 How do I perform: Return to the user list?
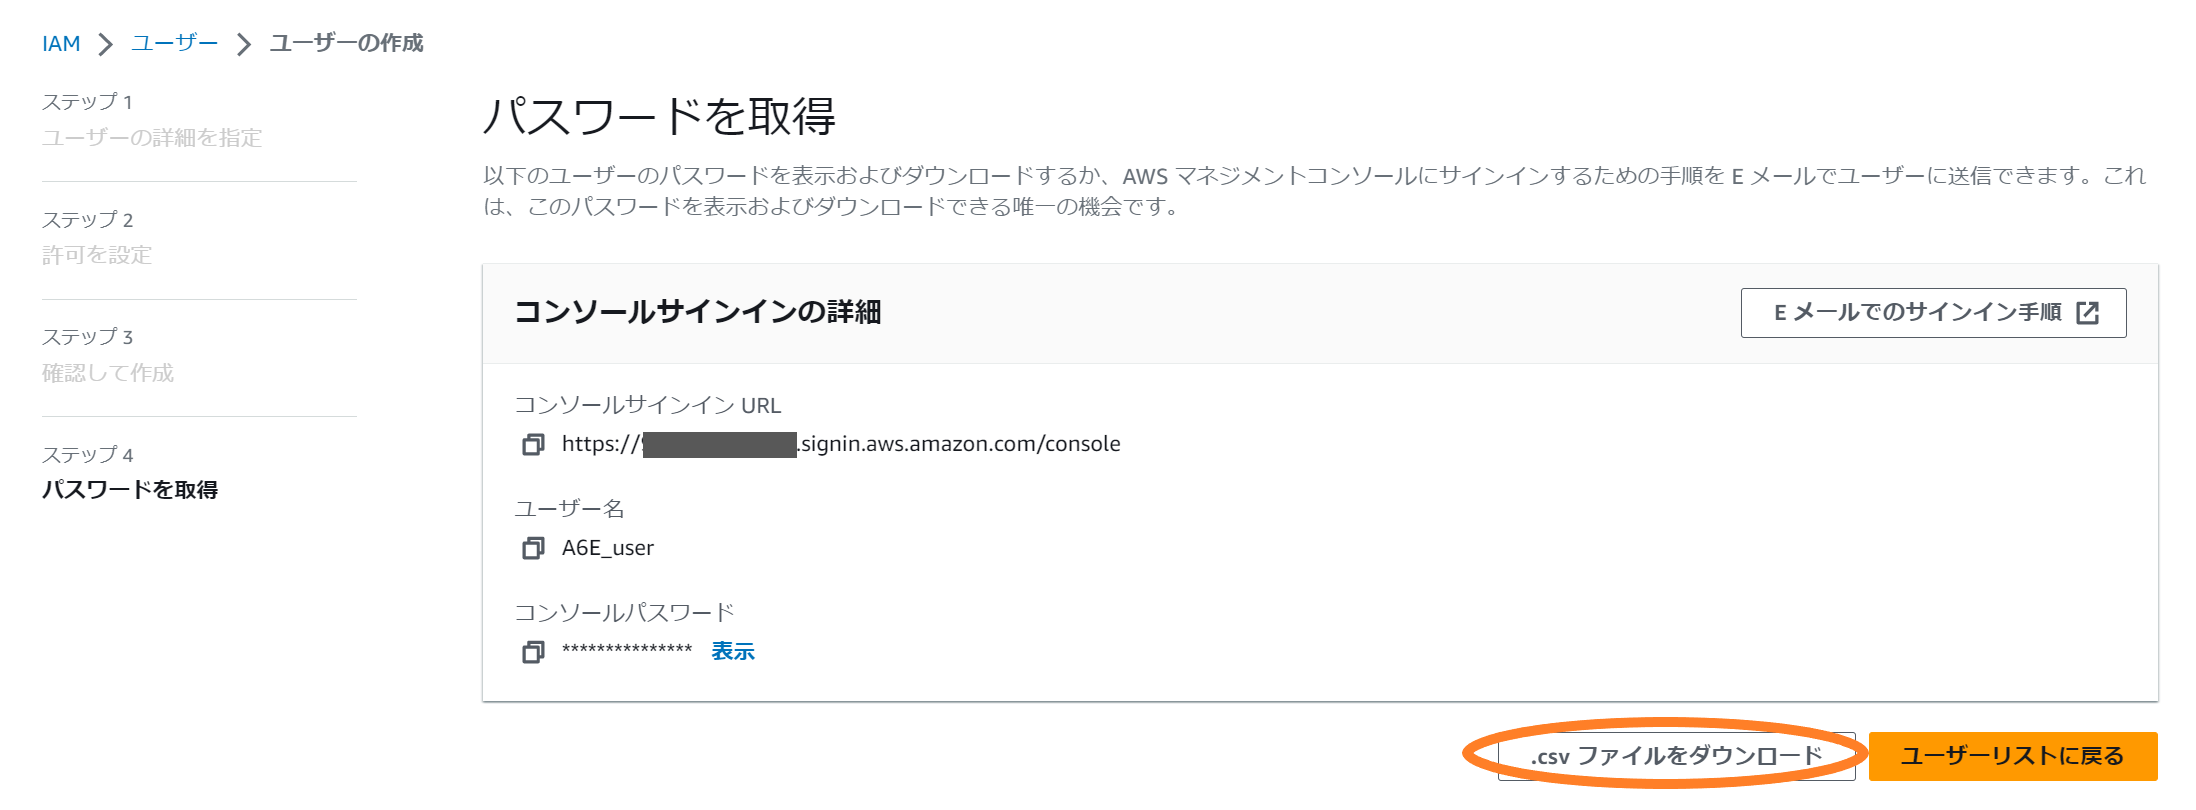click(2012, 756)
